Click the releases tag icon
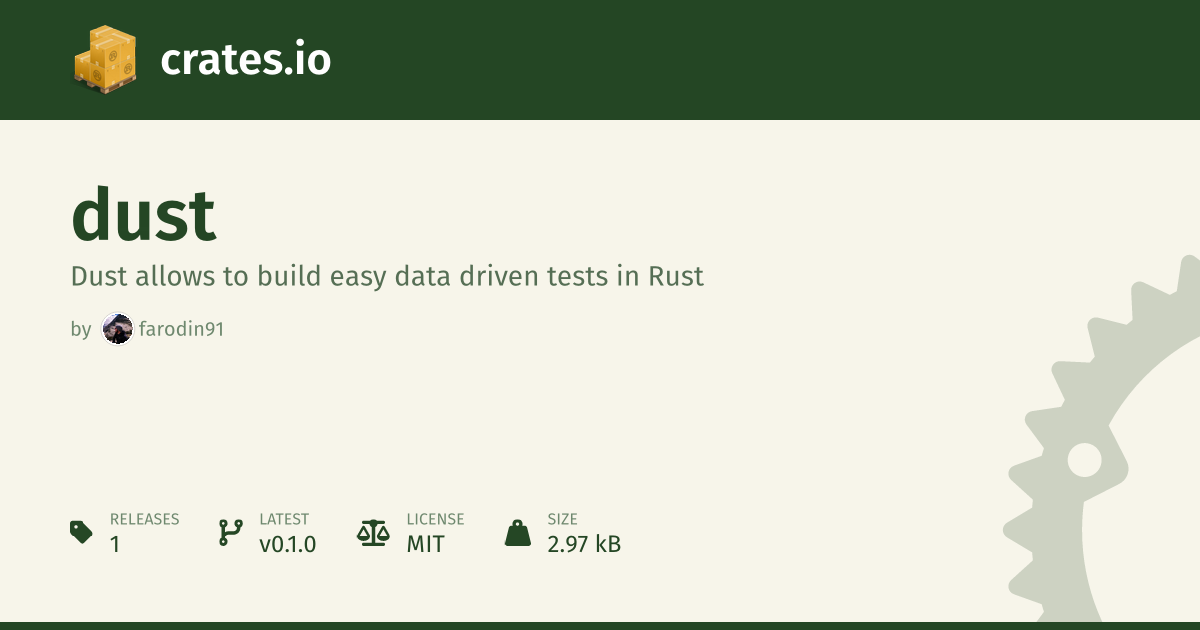Image resolution: width=1200 pixels, height=630 pixels. coord(81,532)
